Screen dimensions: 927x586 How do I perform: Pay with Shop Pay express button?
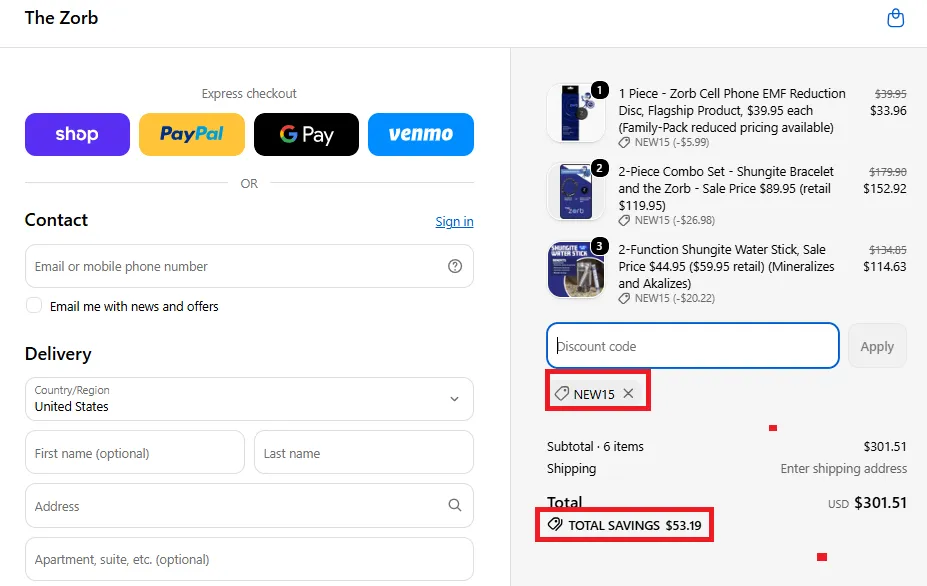(x=77, y=134)
